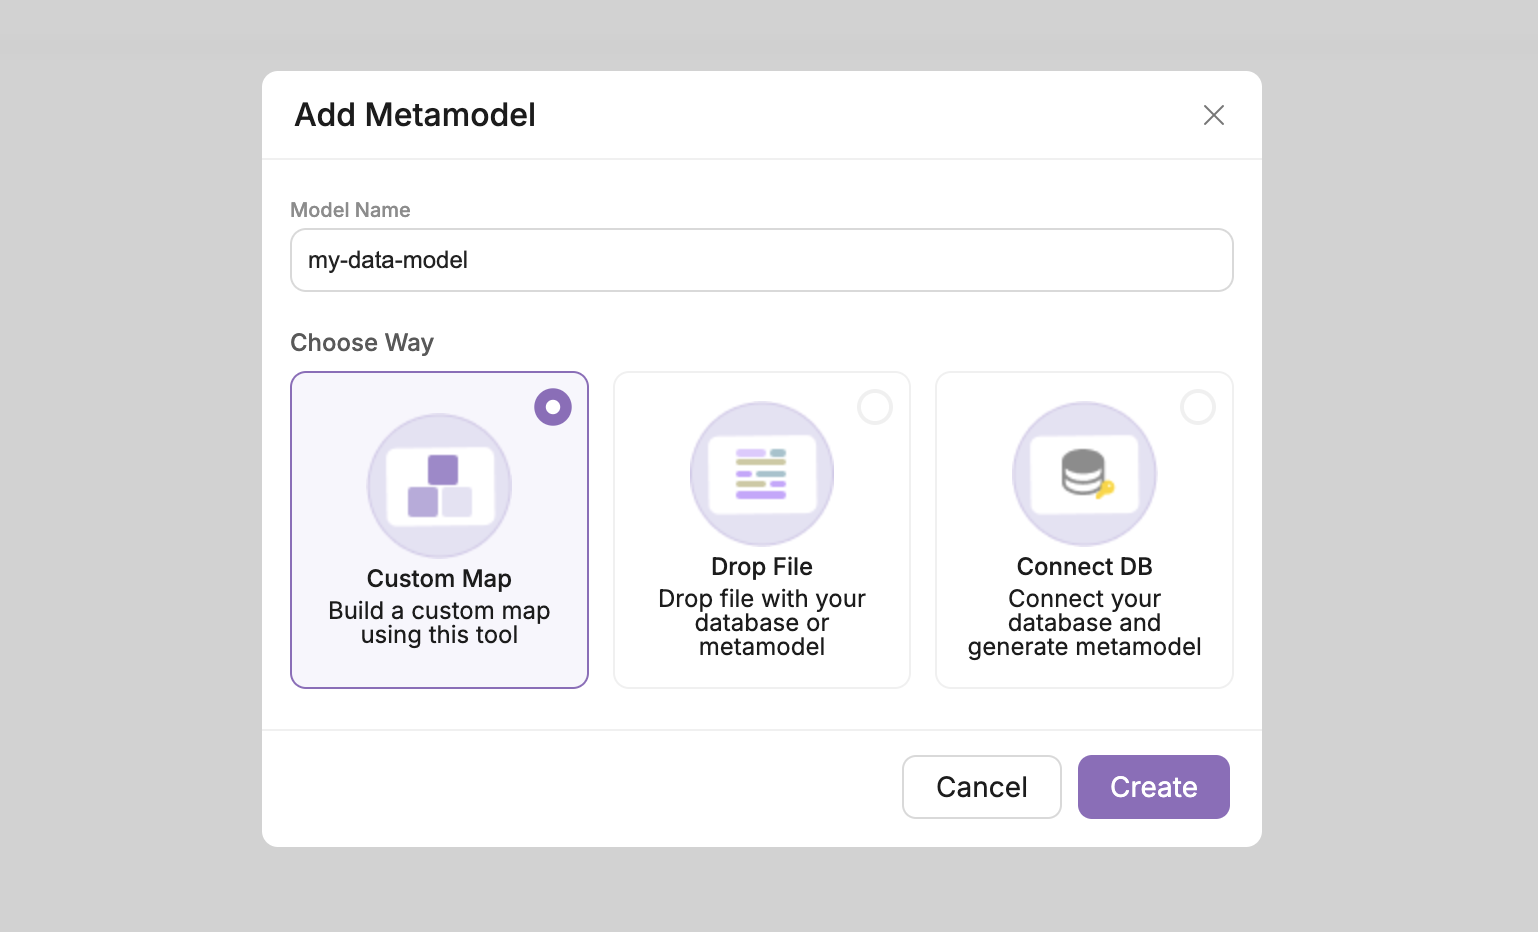Select the Drop File radio button
The width and height of the screenshot is (1538, 932).
[875, 407]
